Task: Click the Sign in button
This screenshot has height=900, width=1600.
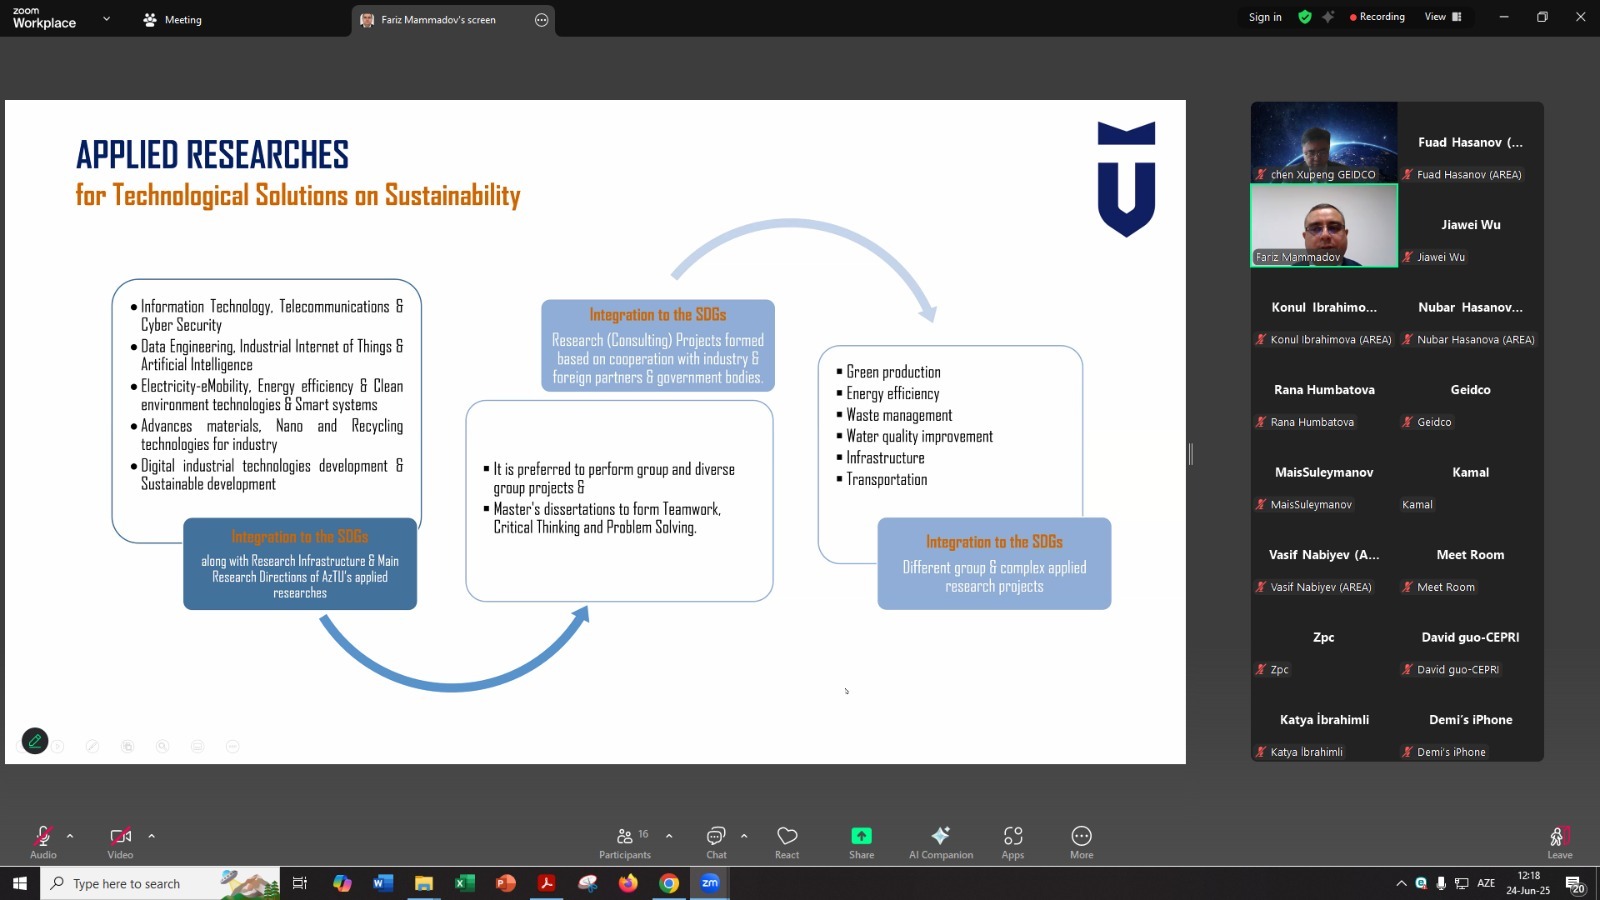Action: [x=1264, y=17]
